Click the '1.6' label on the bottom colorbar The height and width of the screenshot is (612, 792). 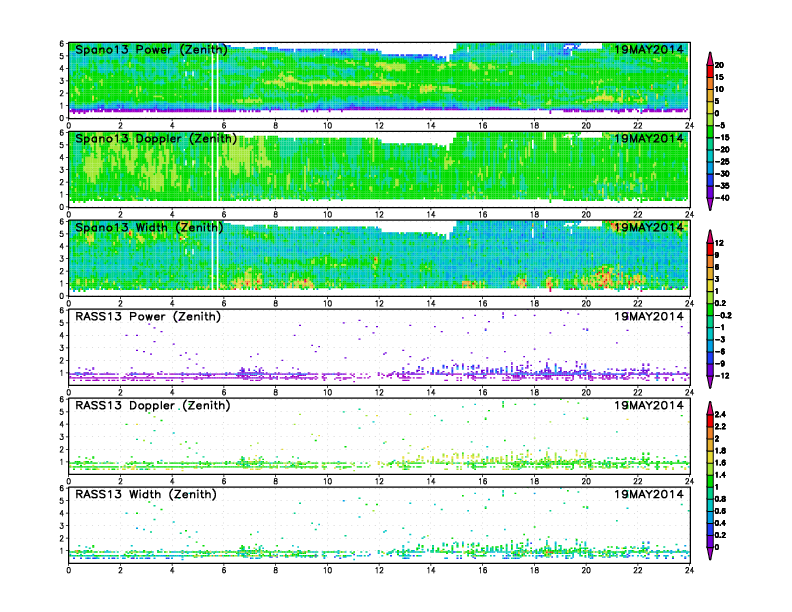tap(720, 463)
